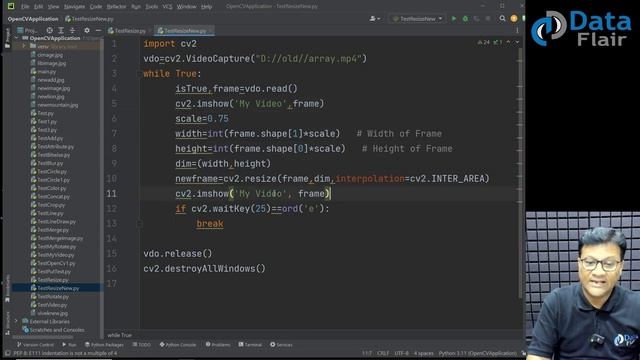Open the Version Control tool window
Viewport: 640px width, 360px height.
(35, 345)
